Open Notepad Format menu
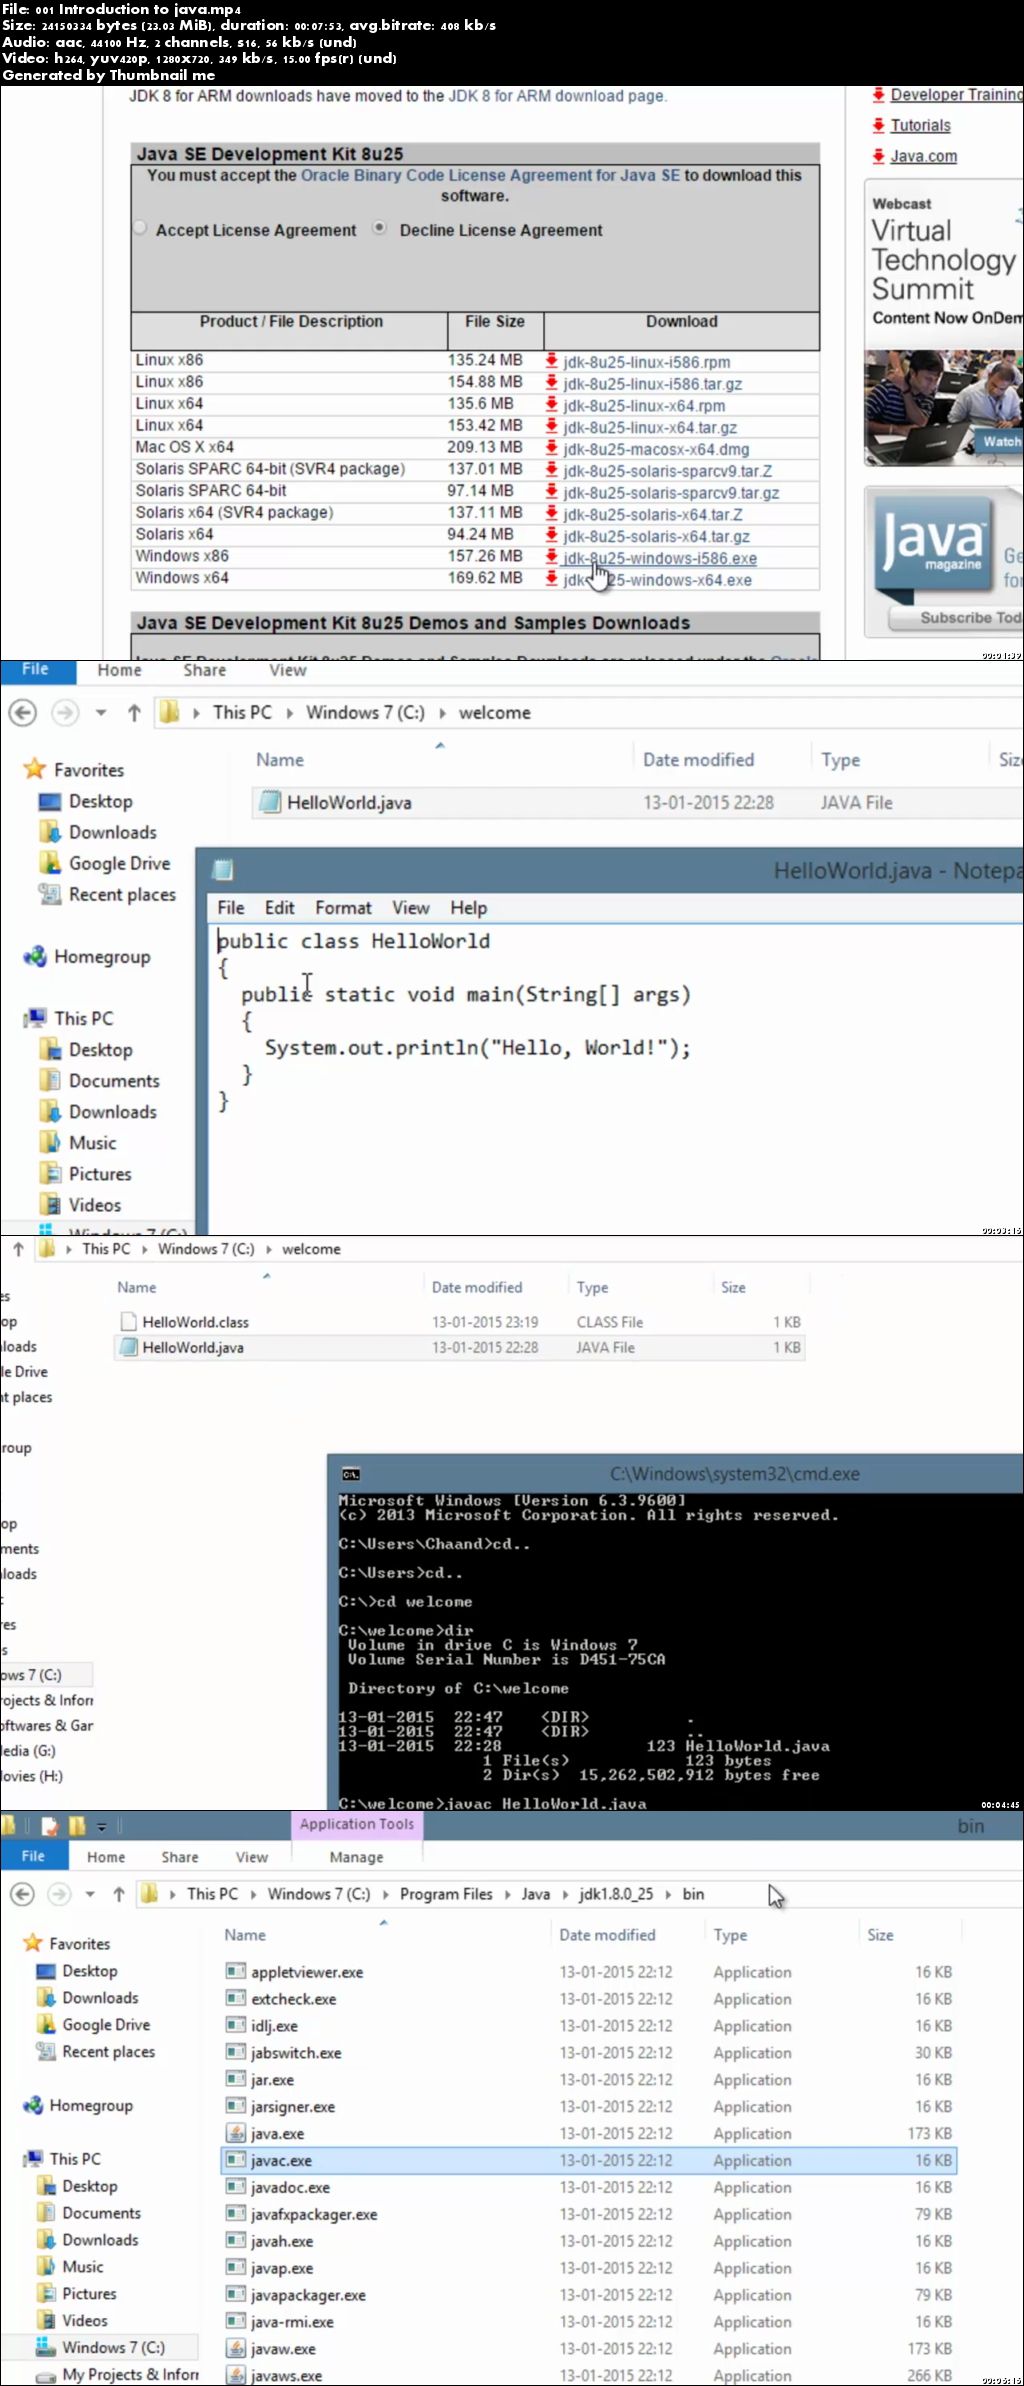The image size is (1024, 2386). coord(343,907)
